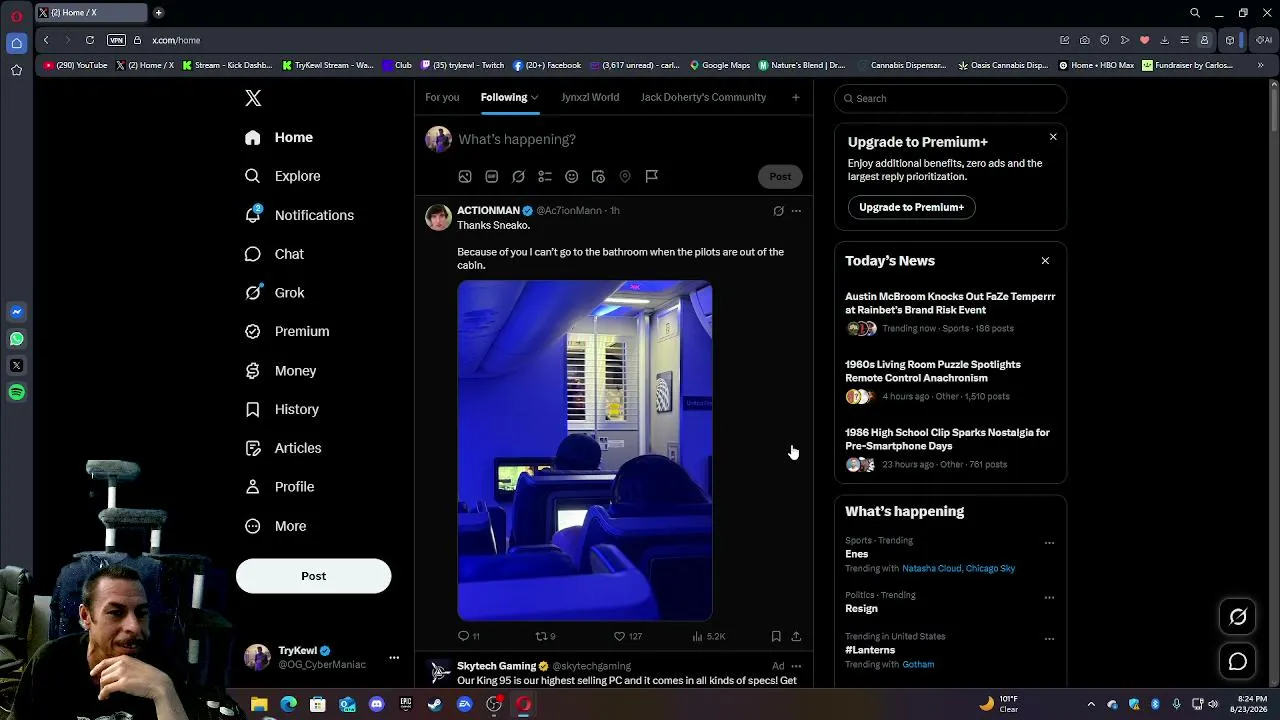The width and height of the screenshot is (1280, 720).
Task: Open a new browser tab
Action: (159, 13)
